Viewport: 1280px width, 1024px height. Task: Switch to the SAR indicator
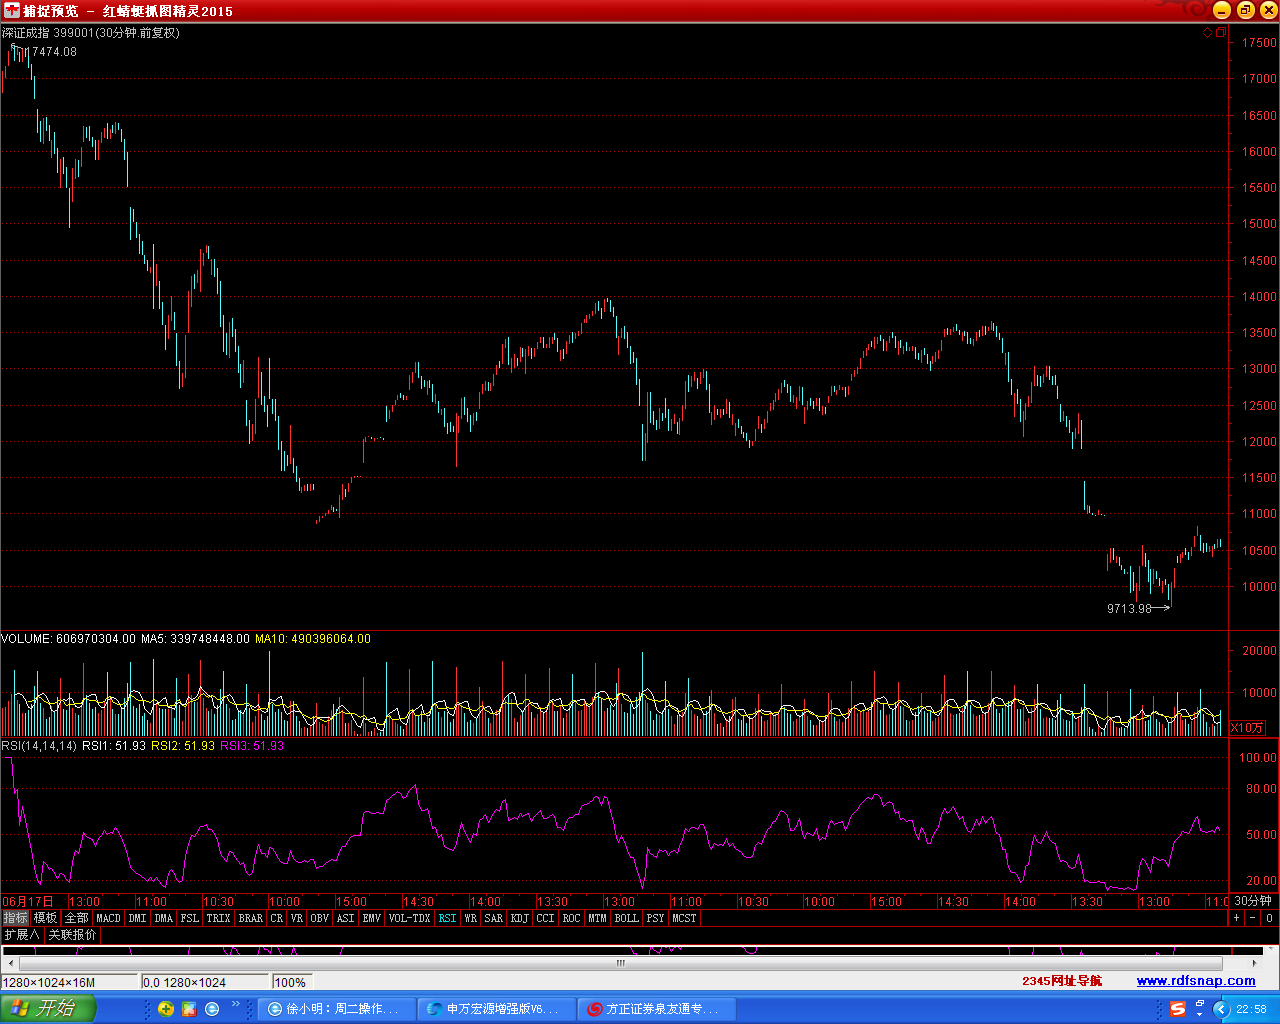(x=494, y=918)
